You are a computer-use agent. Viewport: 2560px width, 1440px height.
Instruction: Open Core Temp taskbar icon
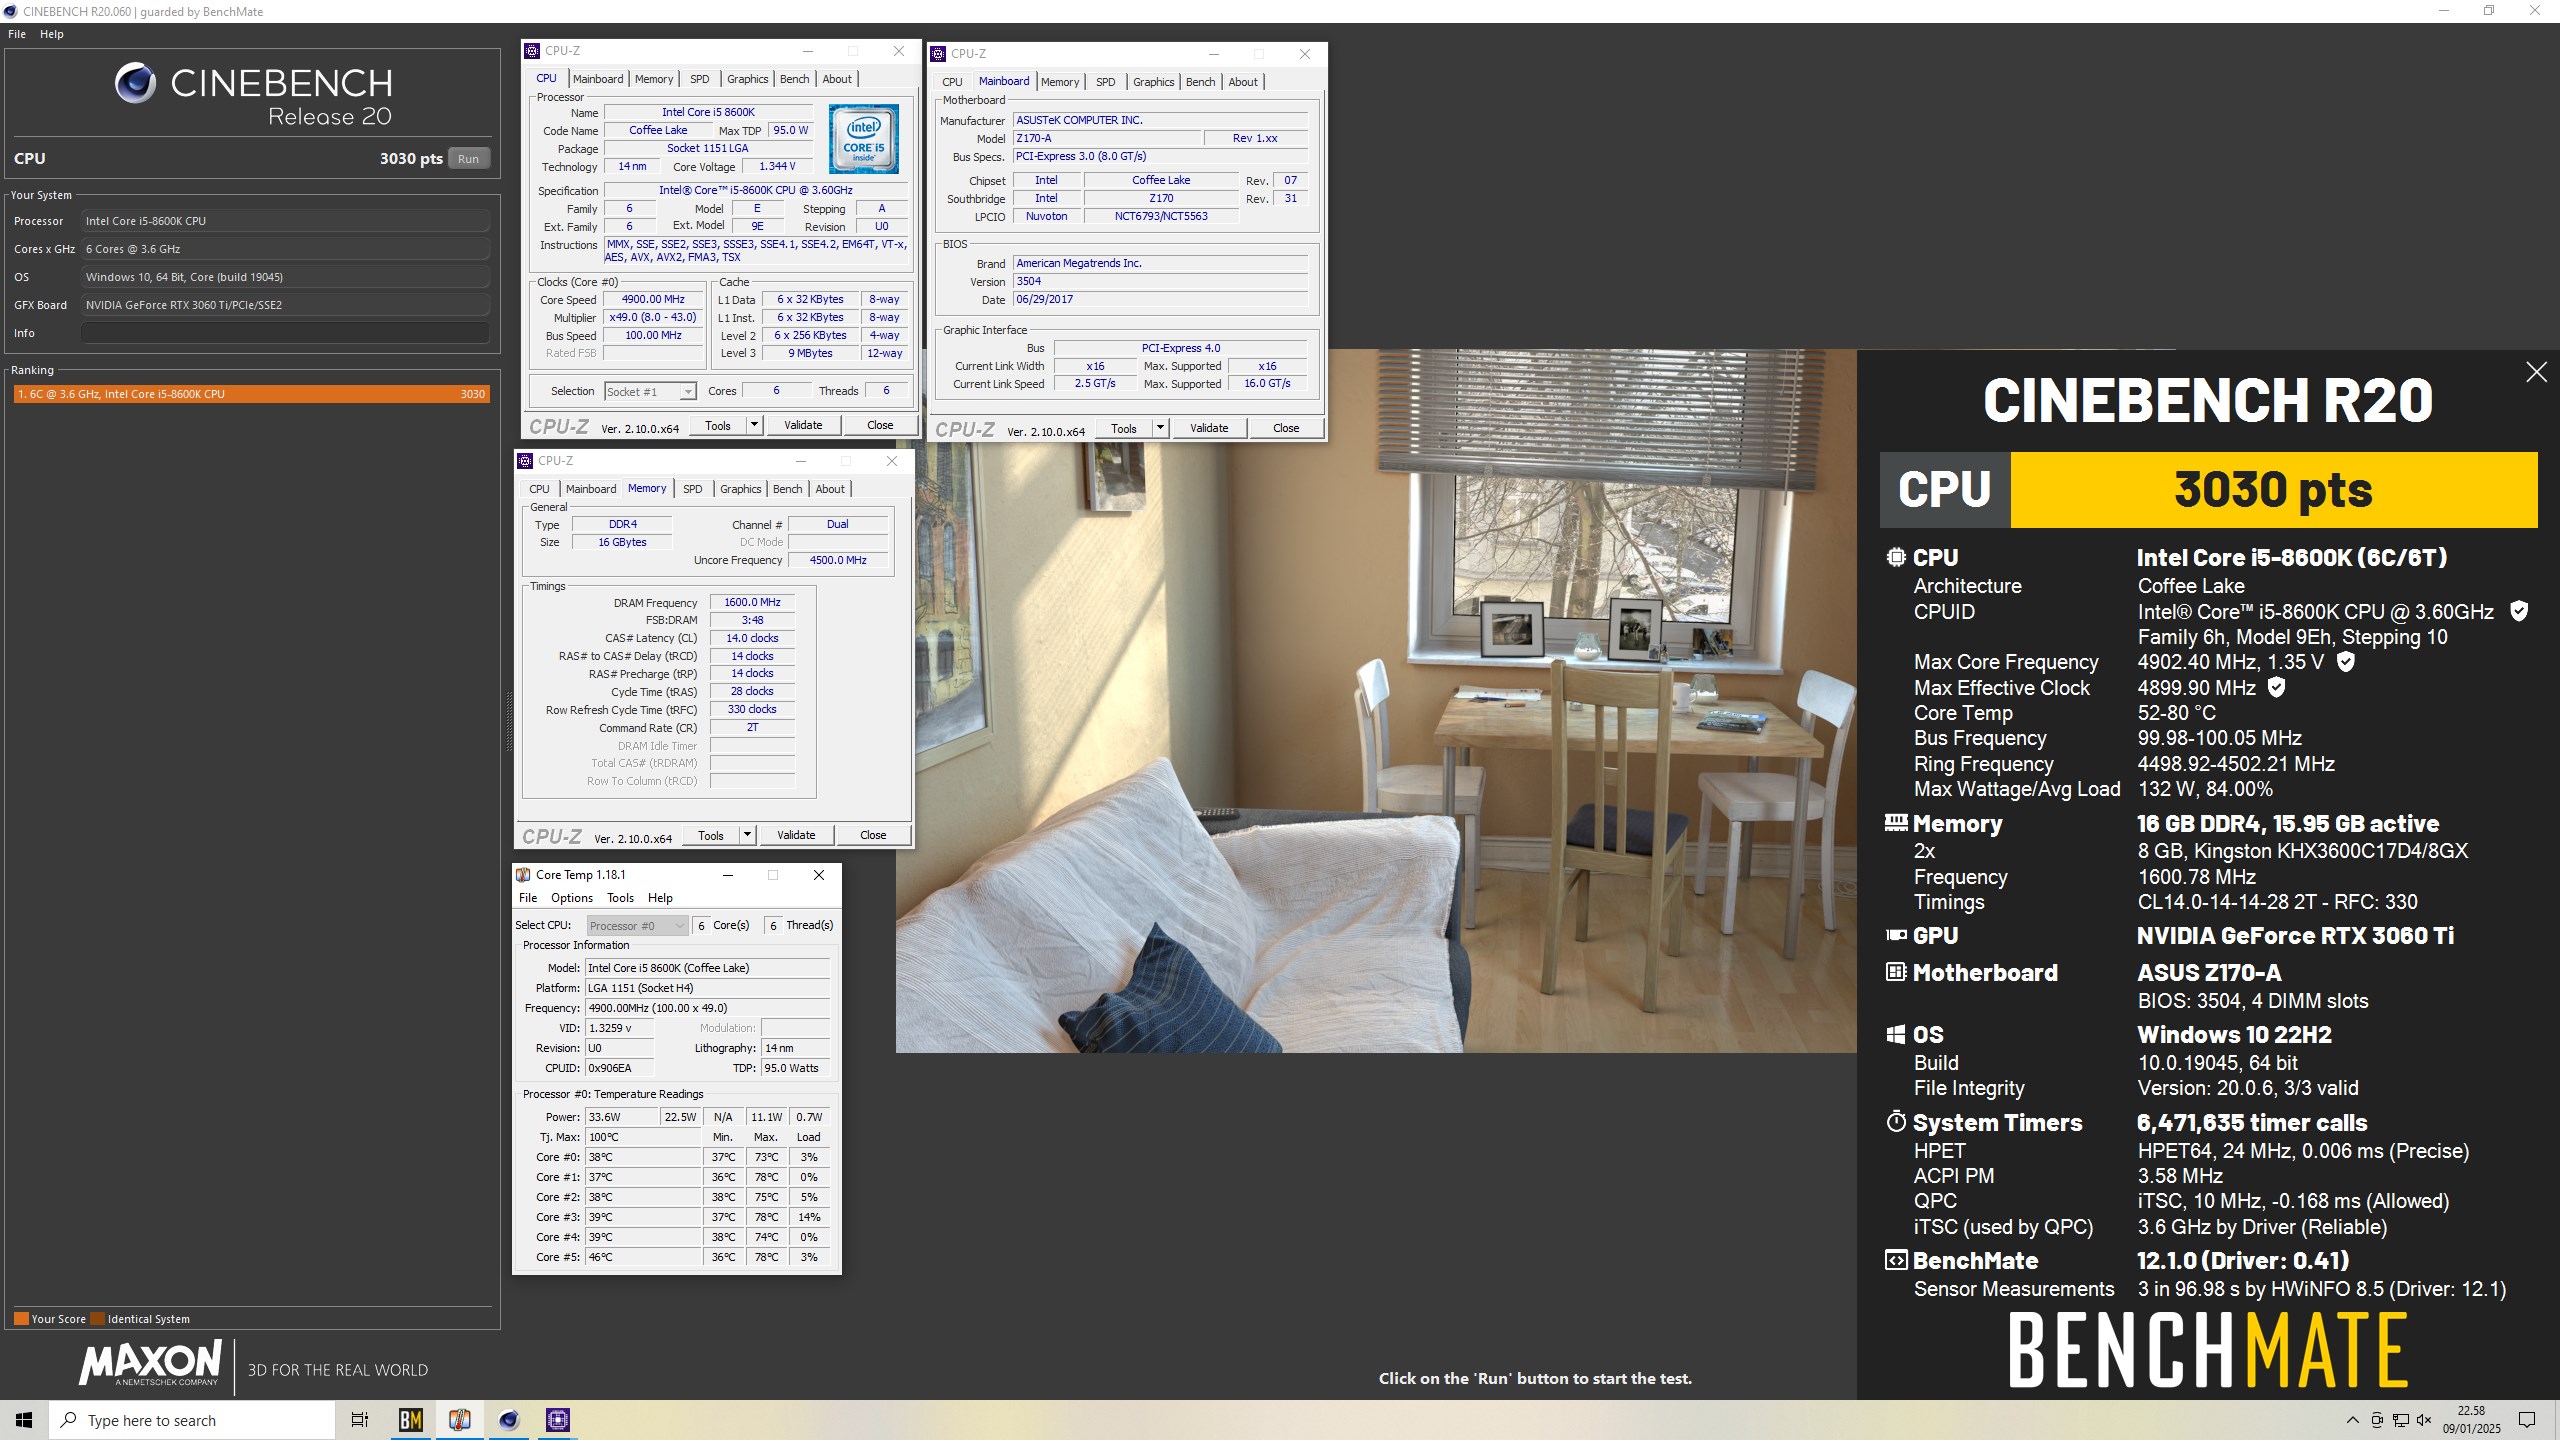[x=459, y=1419]
